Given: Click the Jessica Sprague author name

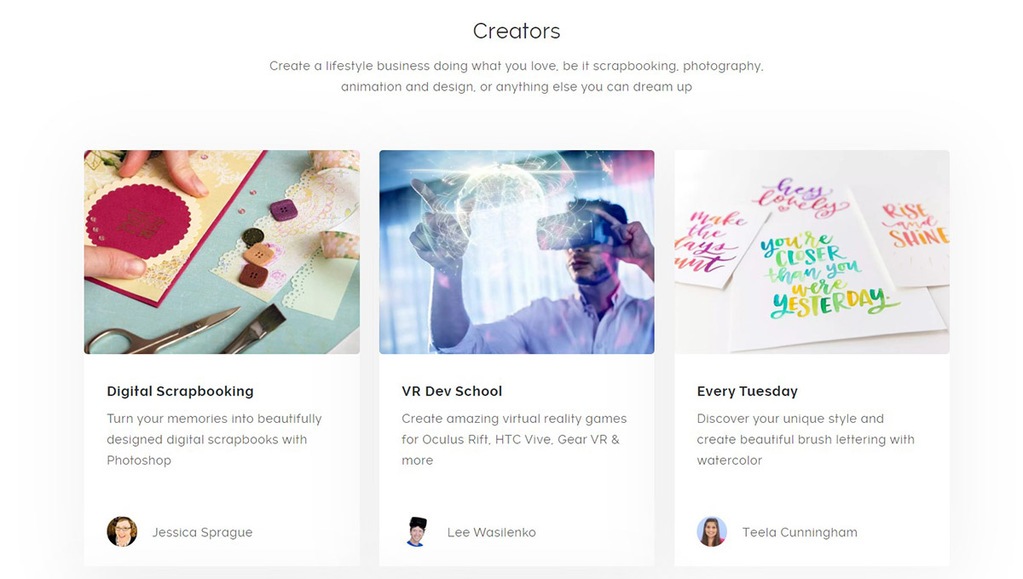Looking at the screenshot, I should [x=202, y=532].
